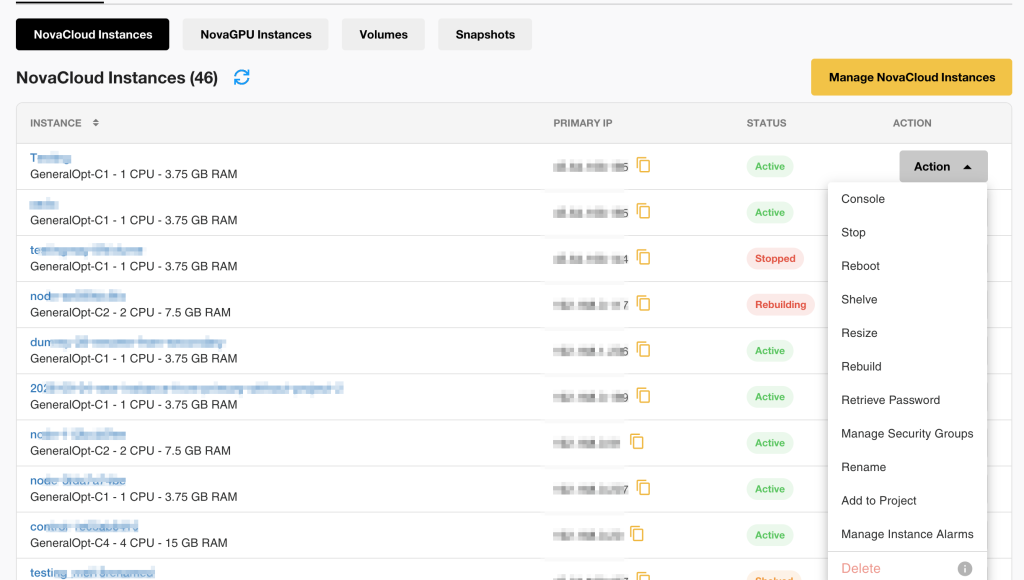
Task: Click the Stopped status badge
Action: (775, 259)
